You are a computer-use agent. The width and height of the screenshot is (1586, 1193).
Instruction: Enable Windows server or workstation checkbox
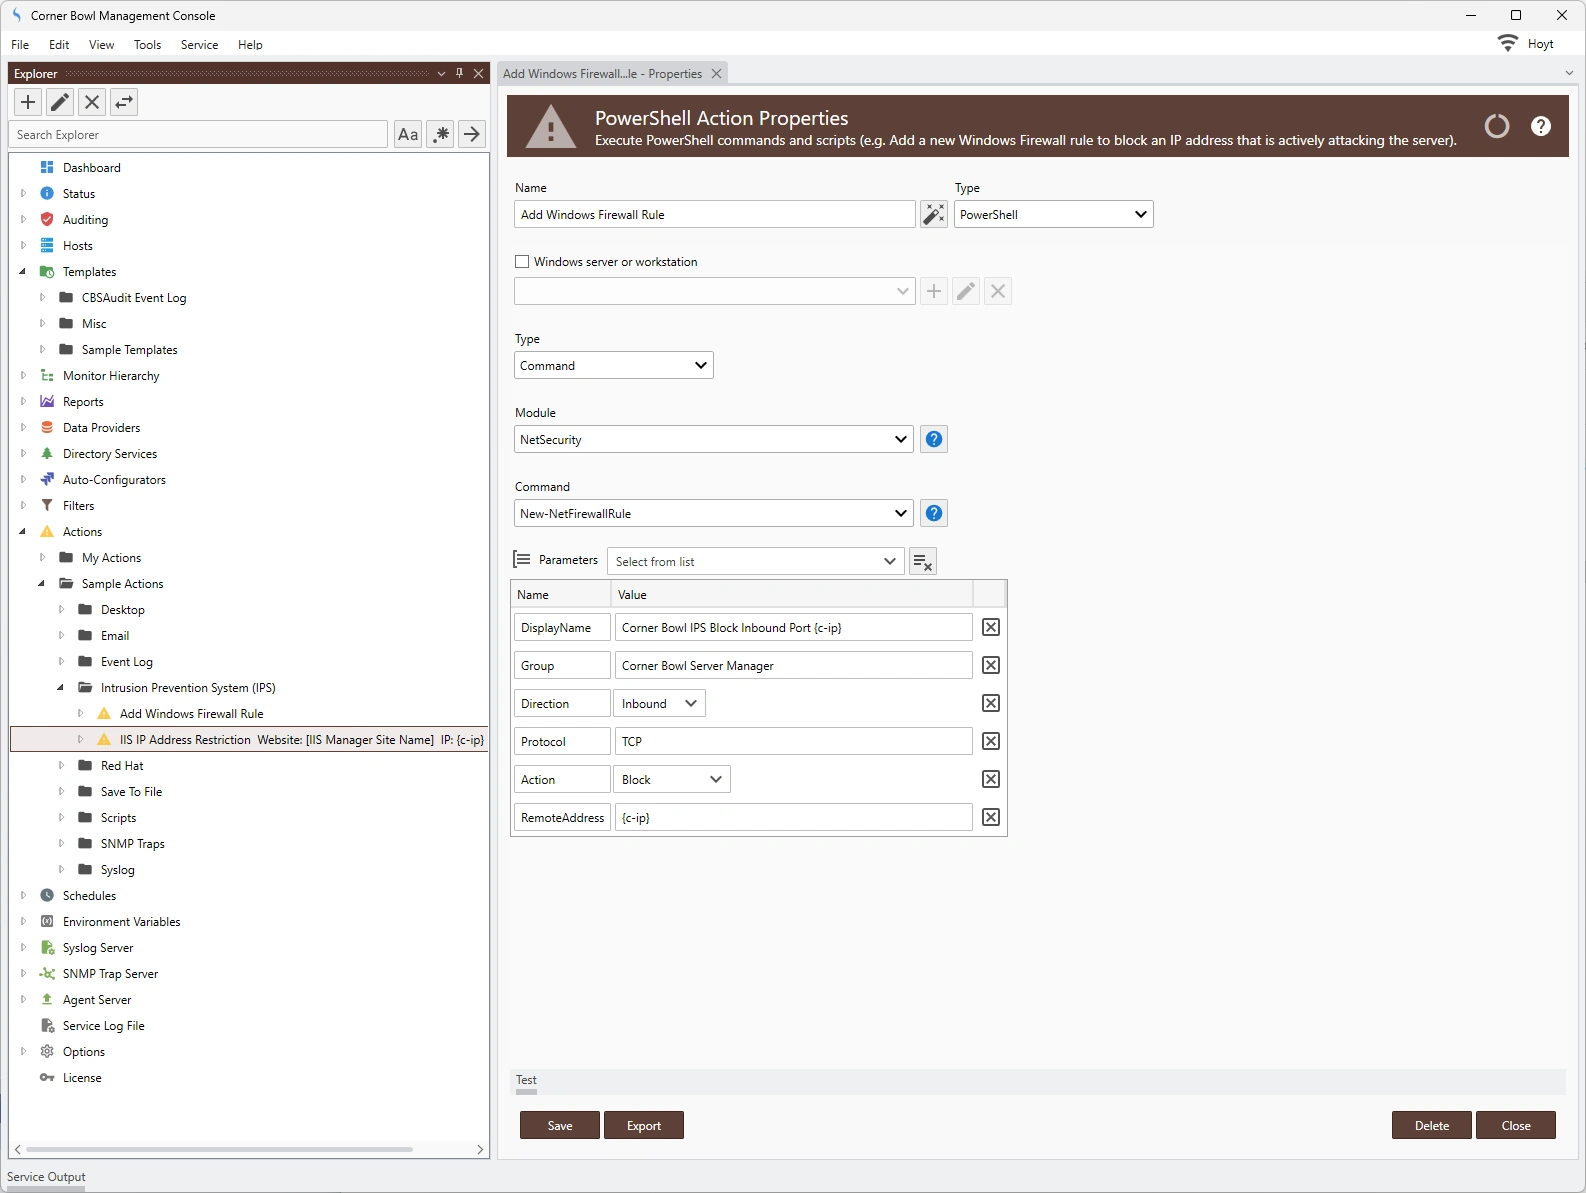coord(522,262)
